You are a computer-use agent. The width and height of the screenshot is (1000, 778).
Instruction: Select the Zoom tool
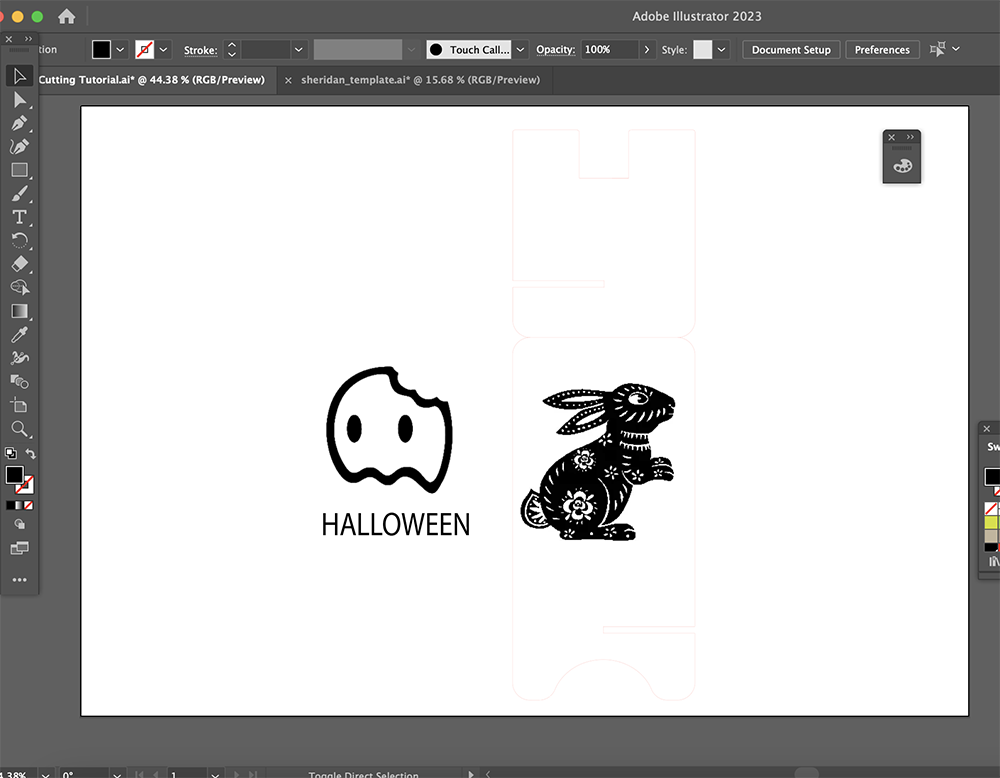(18, 429)
